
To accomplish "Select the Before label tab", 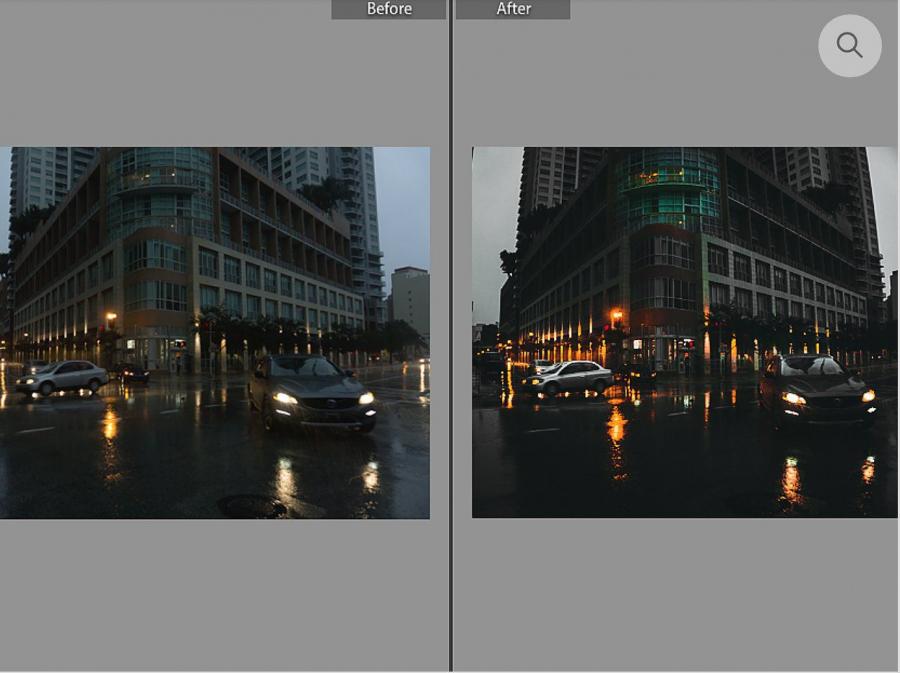I will 389,9.
